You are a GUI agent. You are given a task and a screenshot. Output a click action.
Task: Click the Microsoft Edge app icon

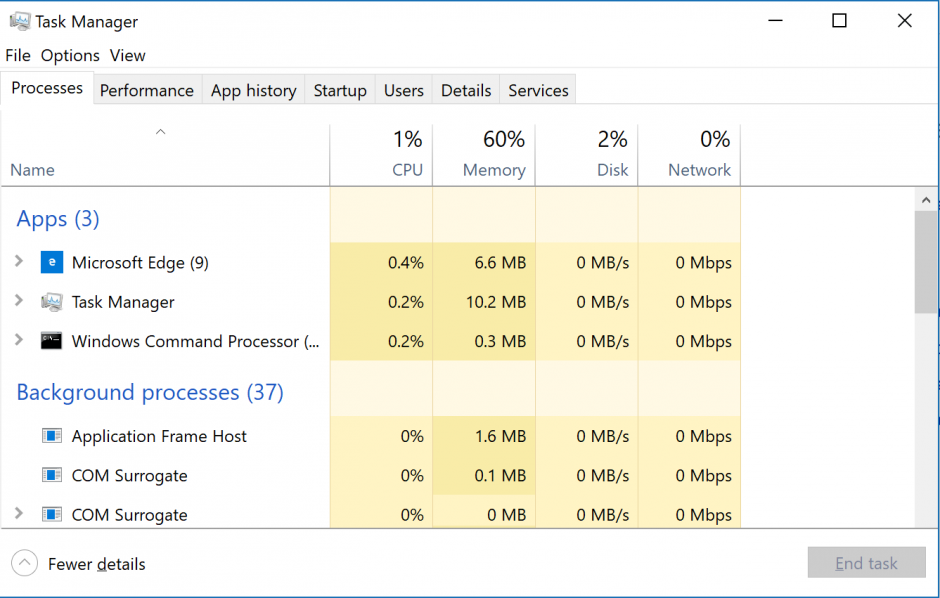pyautogui.click(x=52, y=262)
